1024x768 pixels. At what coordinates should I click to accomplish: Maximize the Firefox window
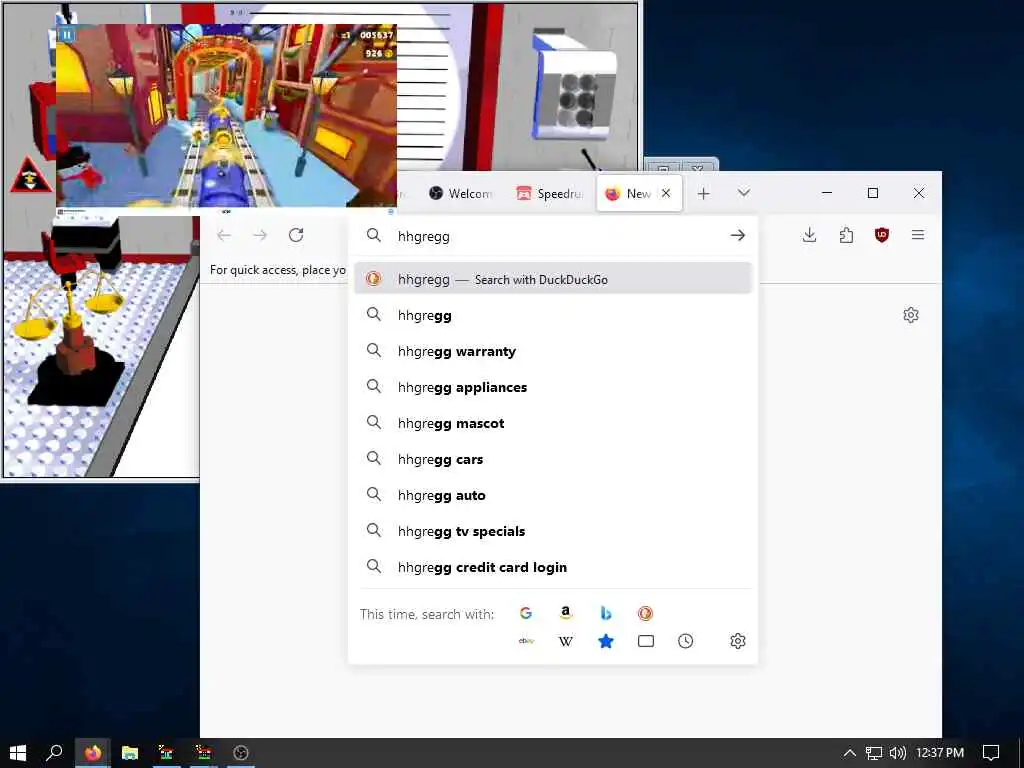[872, 193]
